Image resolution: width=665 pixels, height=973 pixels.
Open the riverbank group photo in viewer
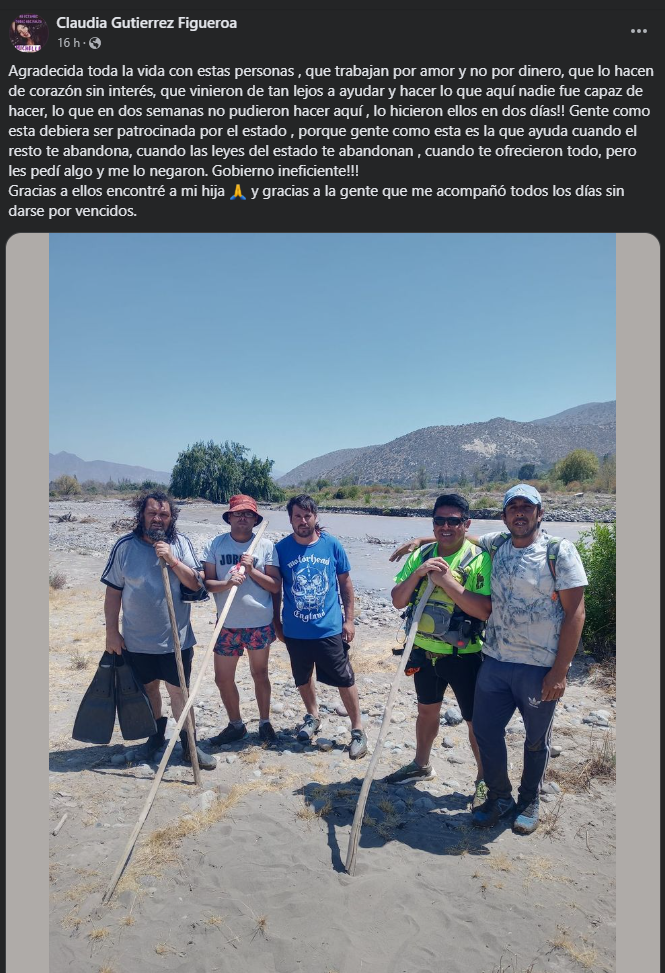tap(332, 603)
